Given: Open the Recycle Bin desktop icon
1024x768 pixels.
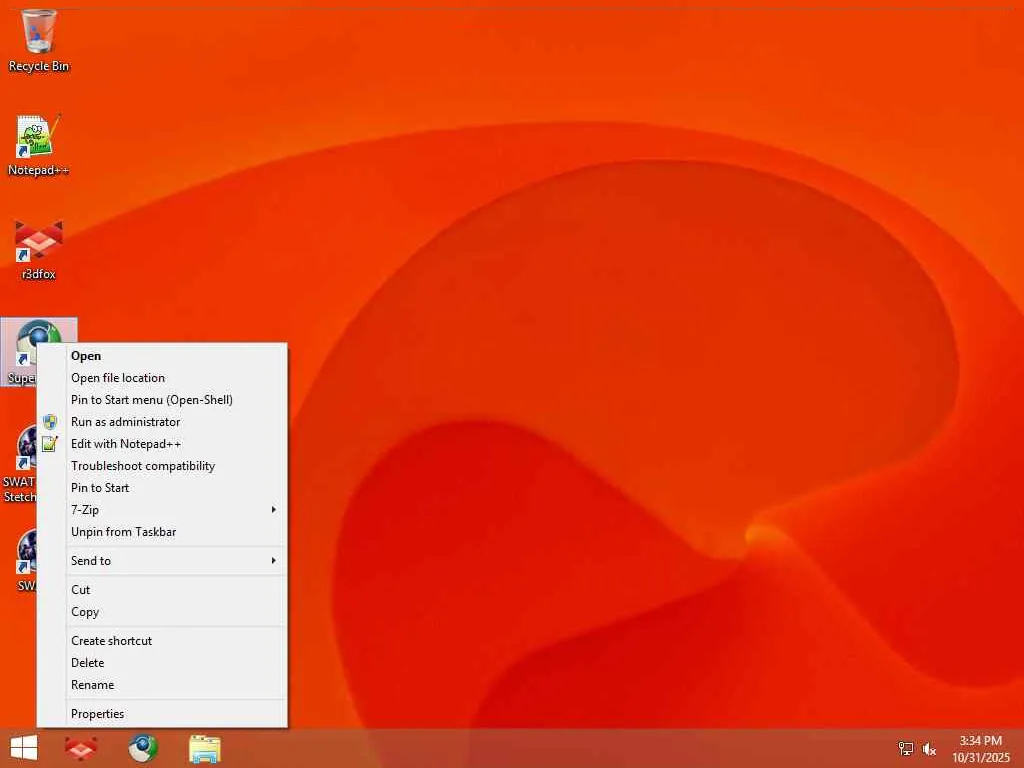Looking at the screenshot, I should [39, 40].
